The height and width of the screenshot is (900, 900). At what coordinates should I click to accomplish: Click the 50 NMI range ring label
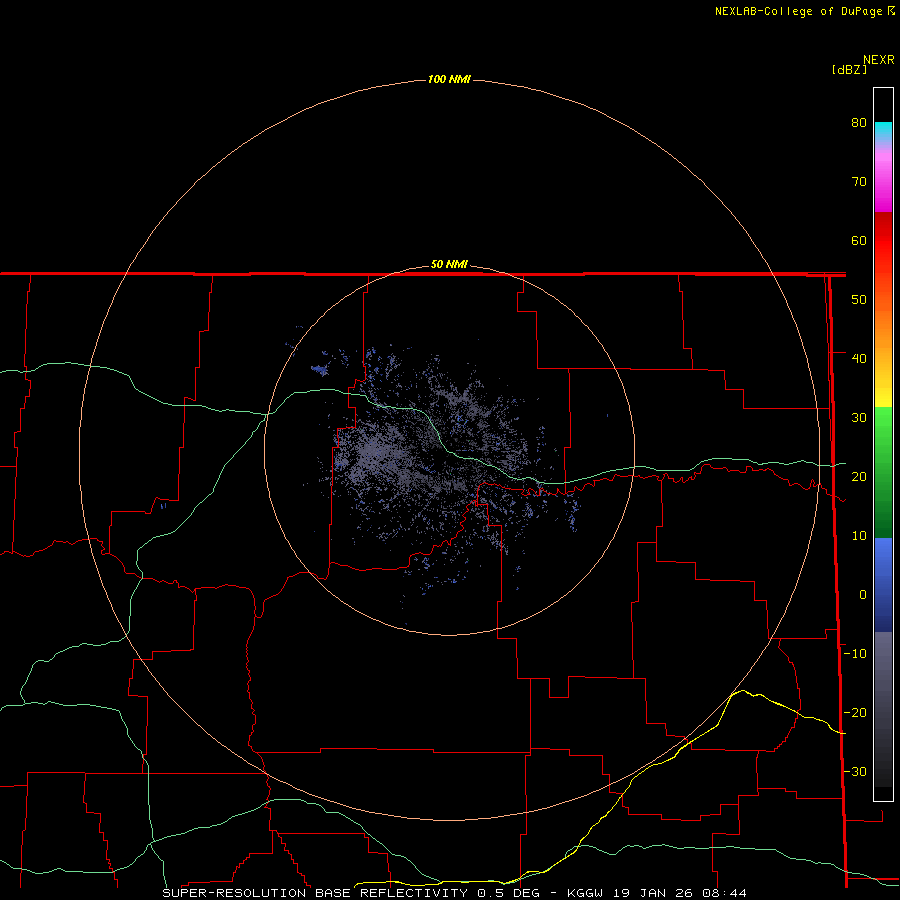point(449,265)
